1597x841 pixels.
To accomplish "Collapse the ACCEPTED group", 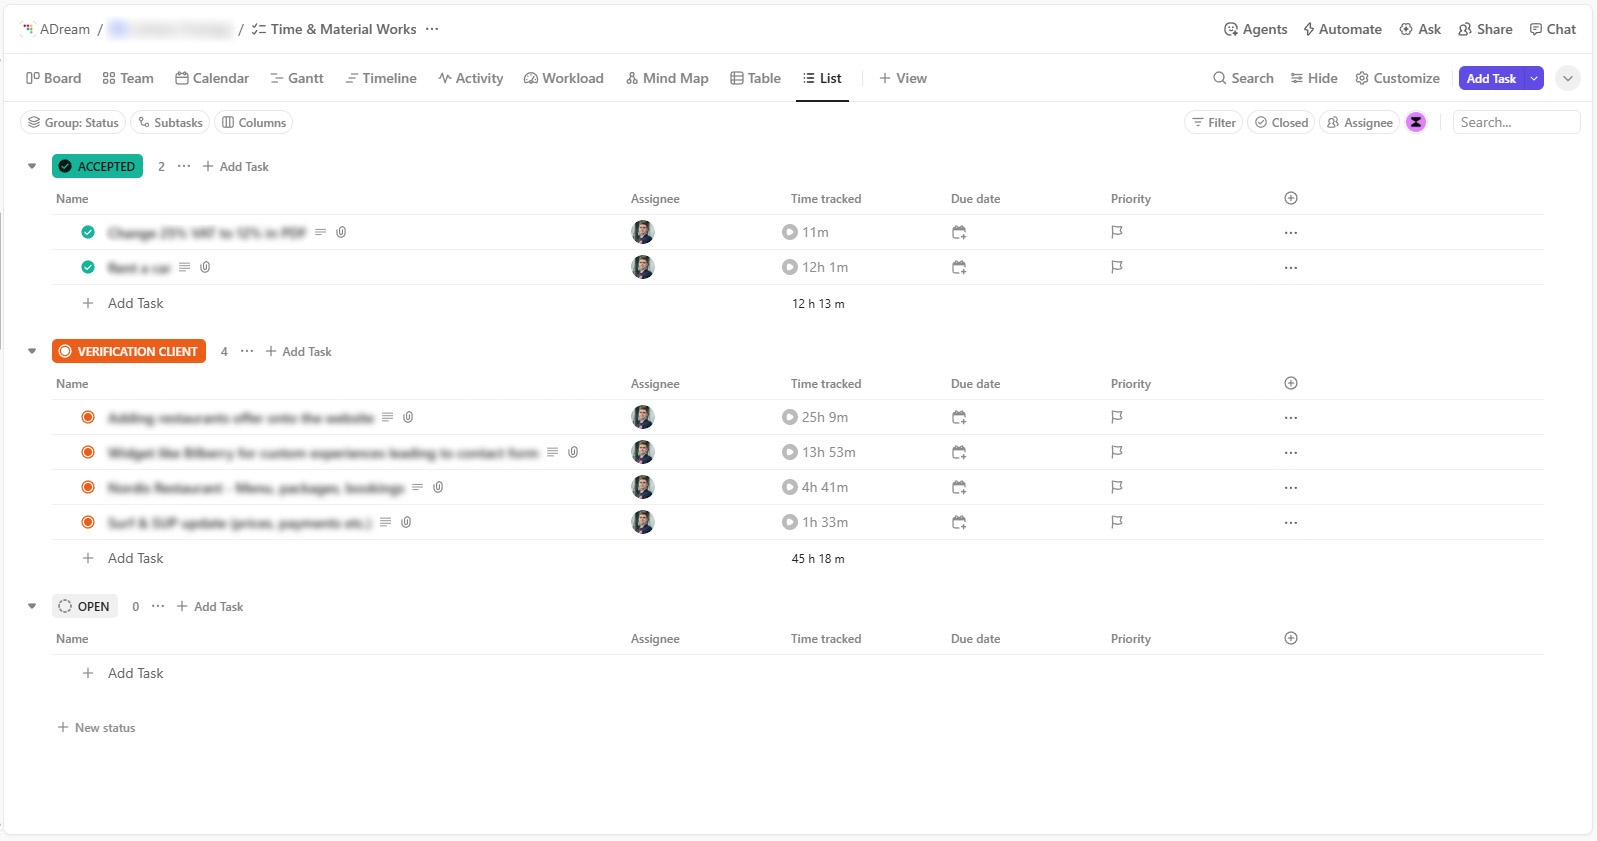I will click(32, 166).
